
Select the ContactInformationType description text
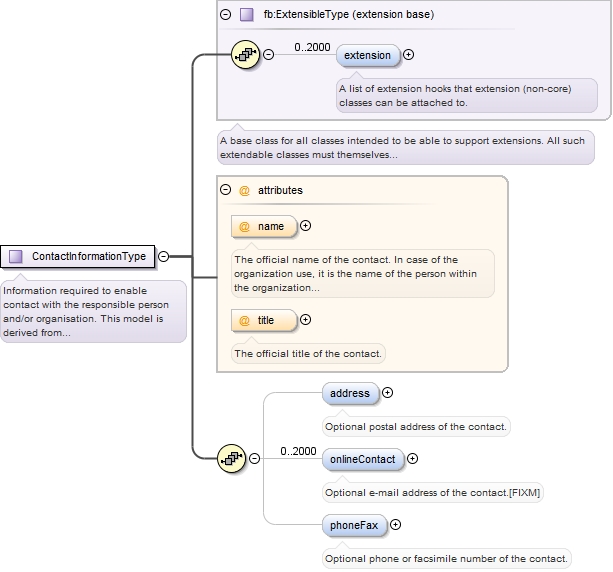pos(92,311)
